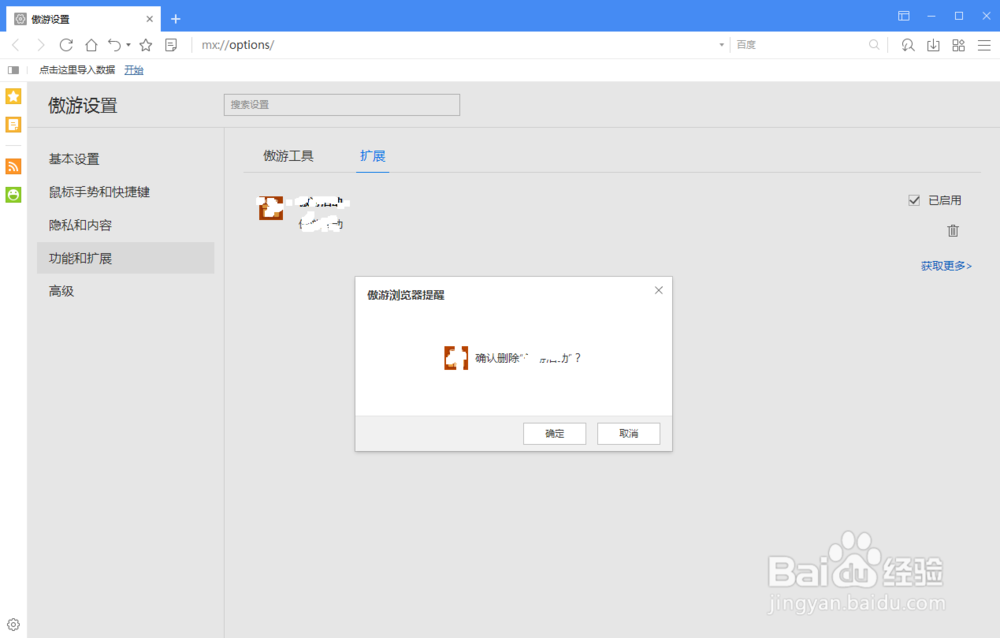Add page to favorites star icon
This screenshot has width=1000, height=638.
click(146, 45)
